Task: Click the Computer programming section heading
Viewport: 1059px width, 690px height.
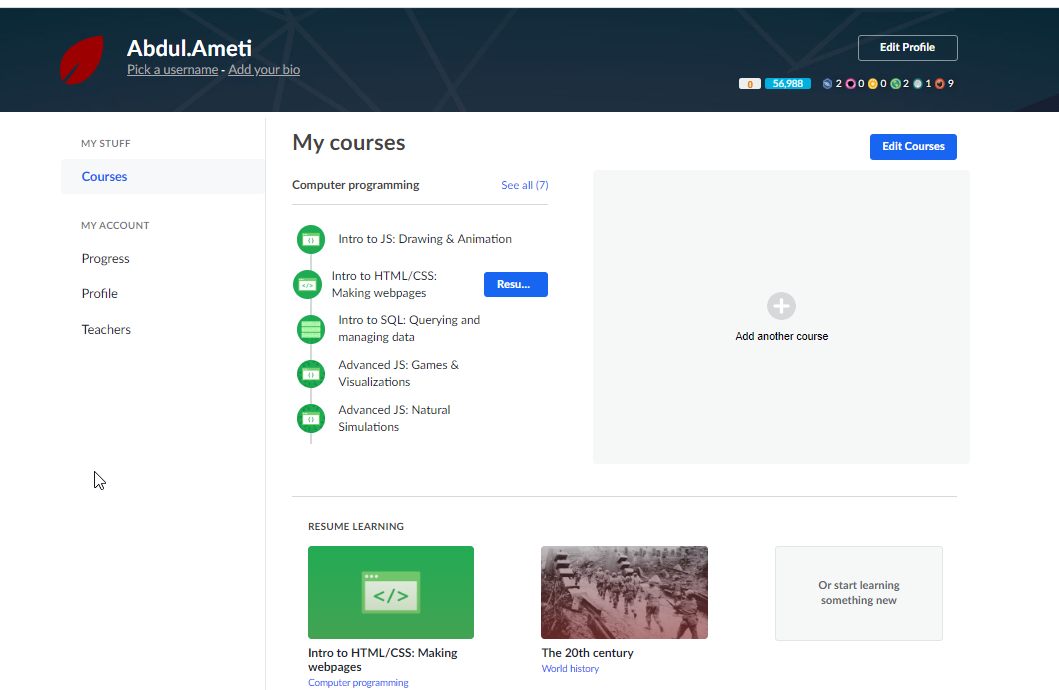Action: [x=355, y=185]
